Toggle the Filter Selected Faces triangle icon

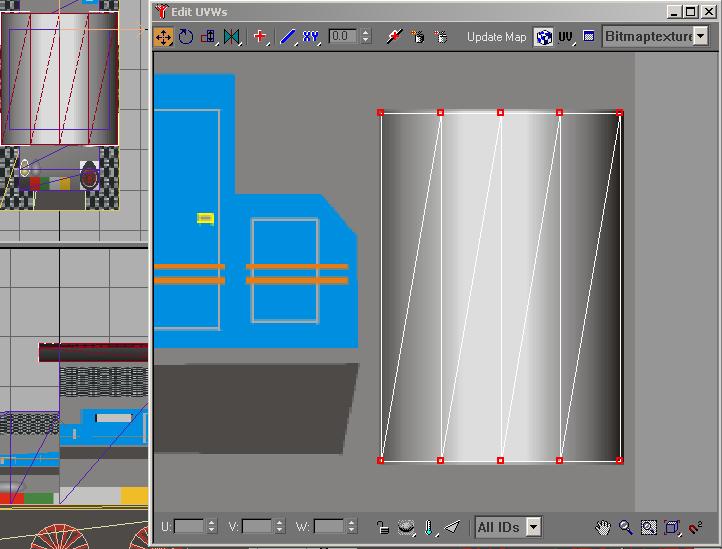click(x=452, y=527)
